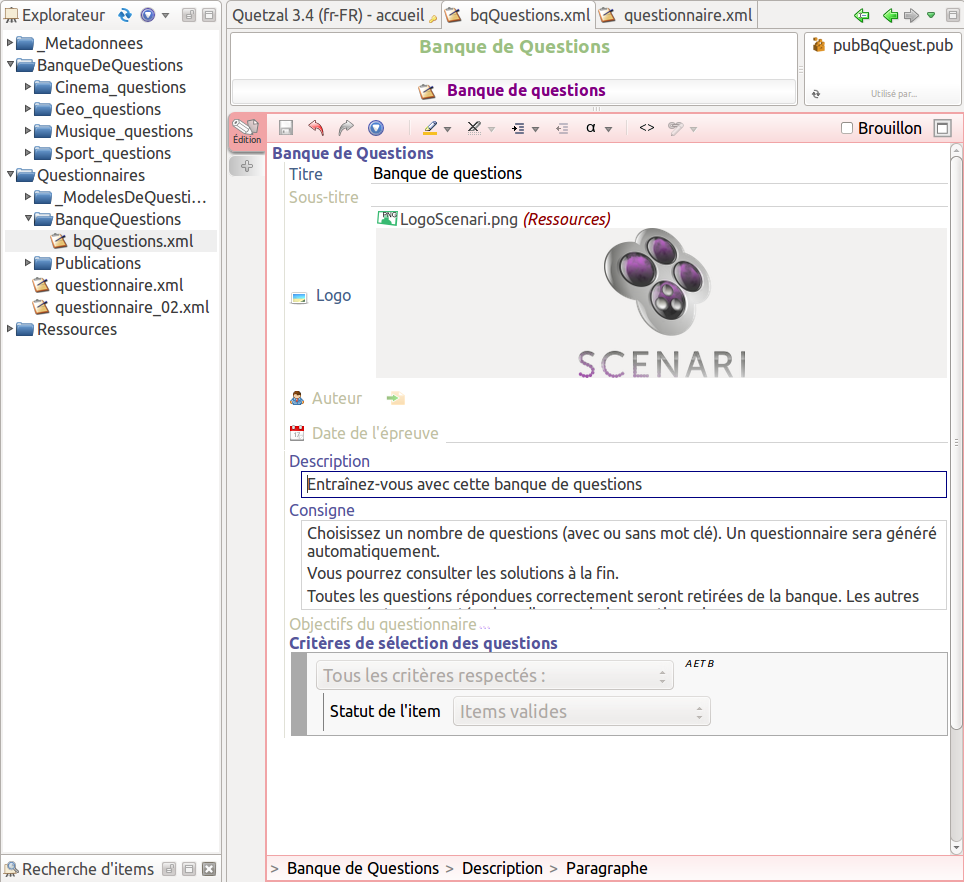
Task: Go forward with the grey right arrow
Action: [x=911, y=15]
